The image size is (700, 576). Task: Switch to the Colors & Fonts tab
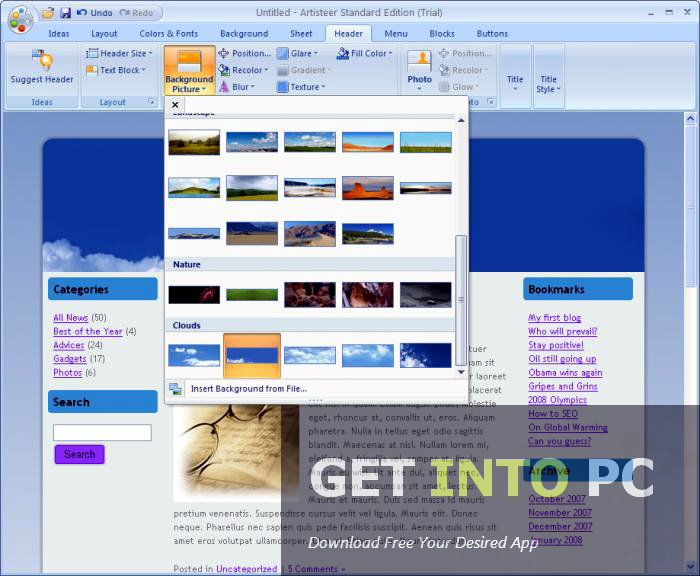(x=168, y=34)
